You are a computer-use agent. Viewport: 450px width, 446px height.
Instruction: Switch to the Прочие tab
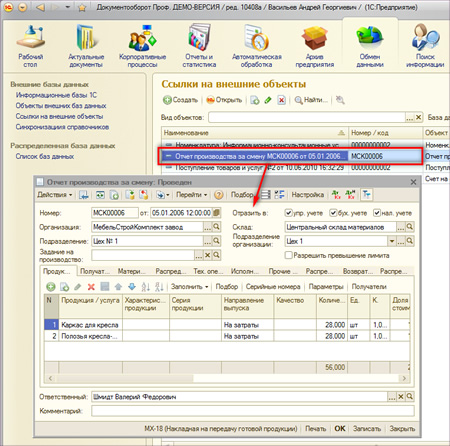coord(283,271)
